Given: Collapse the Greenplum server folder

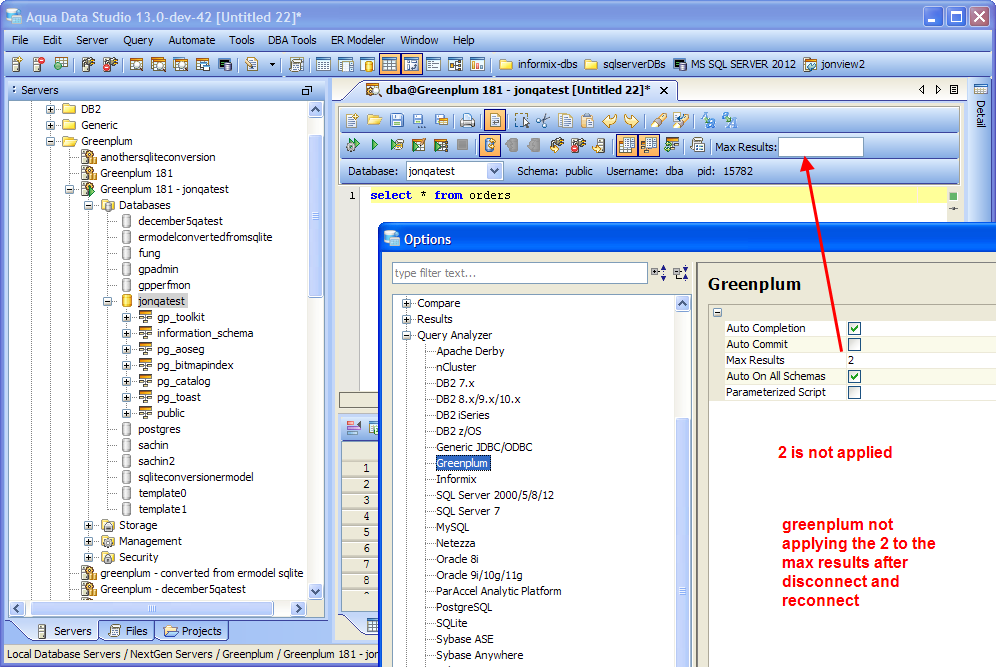Looking at the screenshot, I should coord(50,141).
